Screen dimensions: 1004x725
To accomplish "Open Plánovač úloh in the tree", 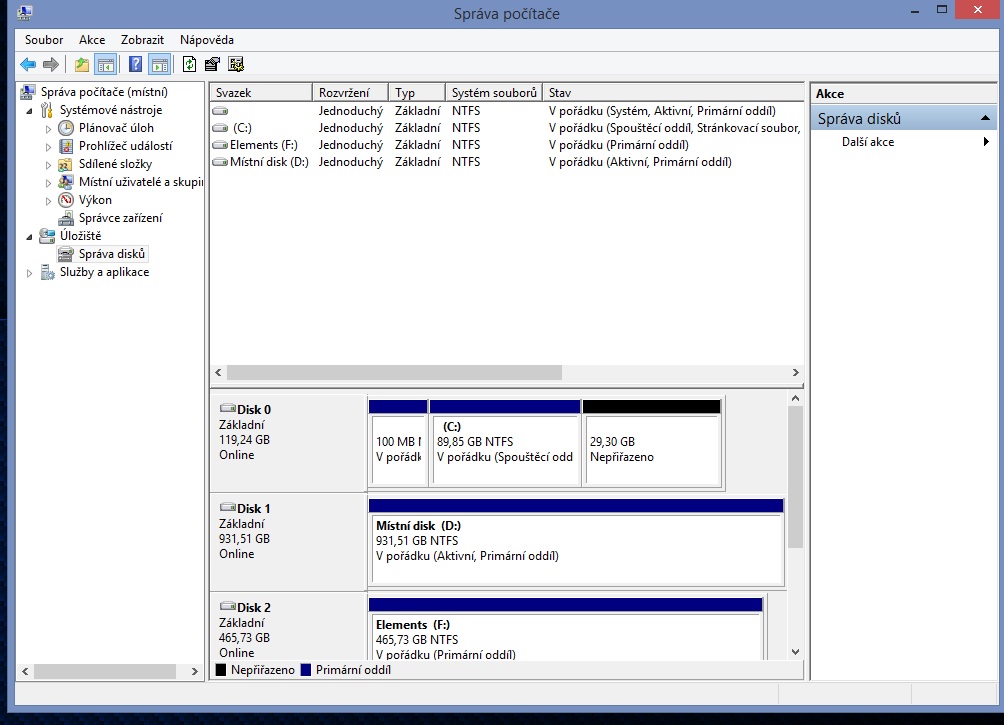I will coord(116,128).
